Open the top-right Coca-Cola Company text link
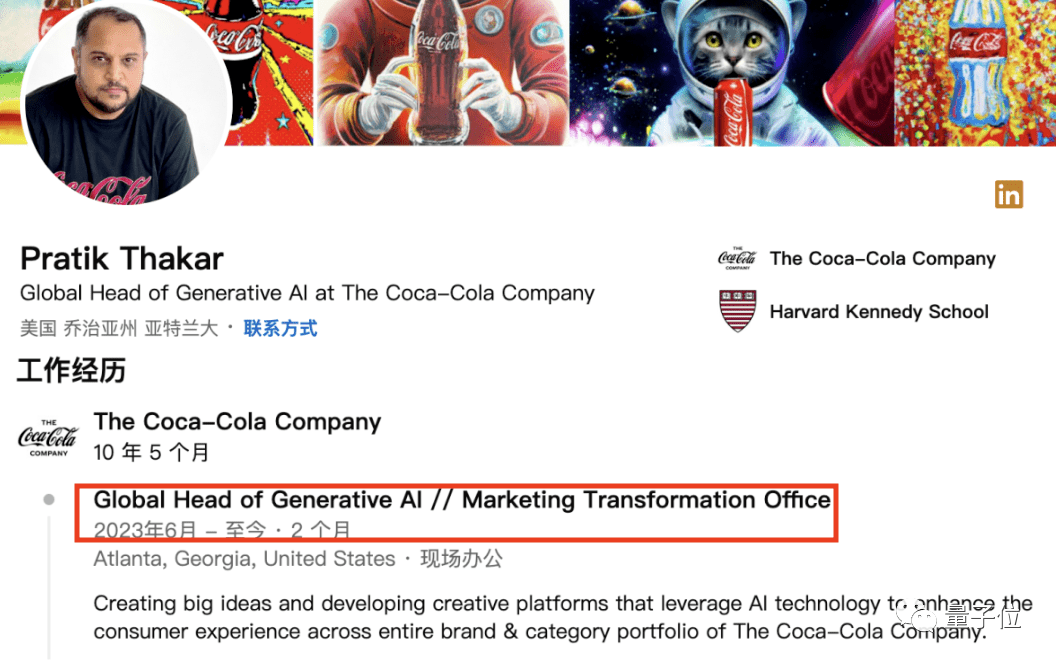Viewport: 1056px width, 664px height. click(x=882, y=259)
